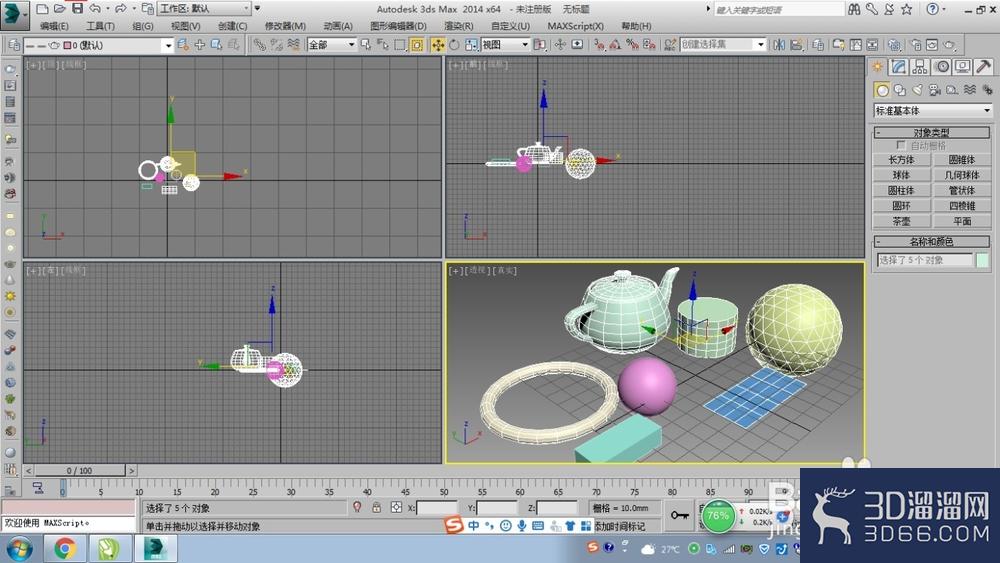Viewport: 1000px width, 563px height.
Task: Click the 几何球体 geosphere button
Action: [x=962, y=175]
